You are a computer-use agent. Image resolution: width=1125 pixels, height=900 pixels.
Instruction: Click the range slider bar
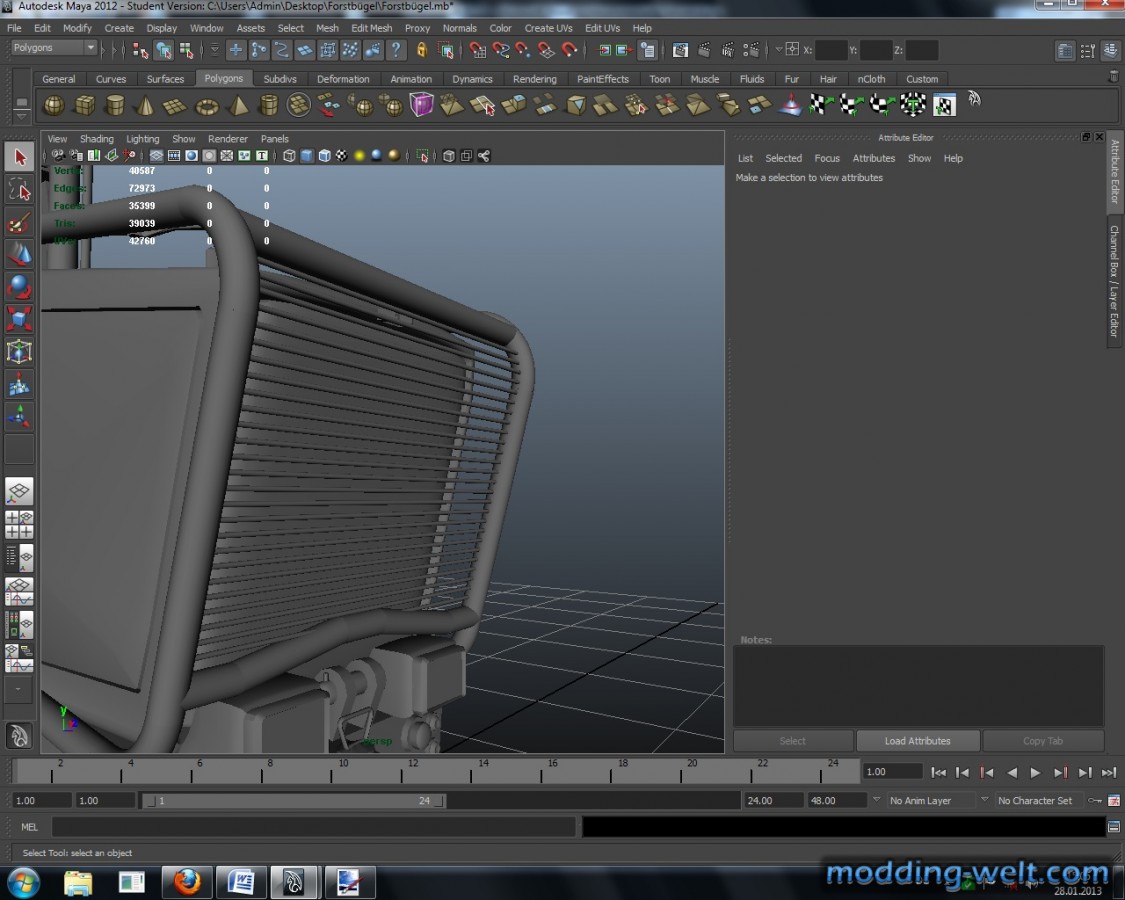(293, 800)
